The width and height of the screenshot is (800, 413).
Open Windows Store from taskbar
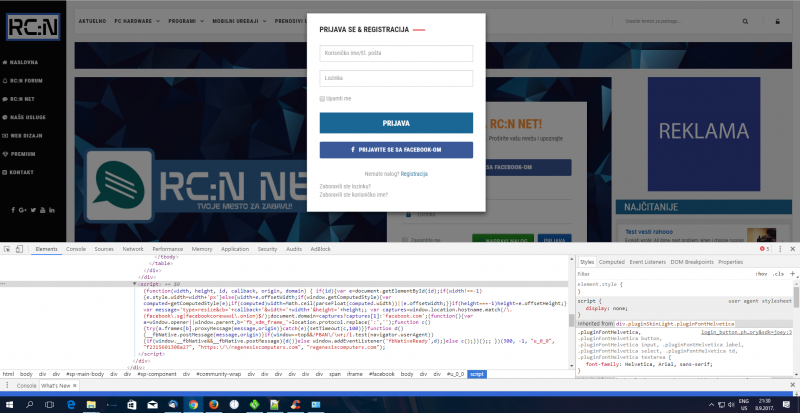pyautogui.click(x=132, y=405)
